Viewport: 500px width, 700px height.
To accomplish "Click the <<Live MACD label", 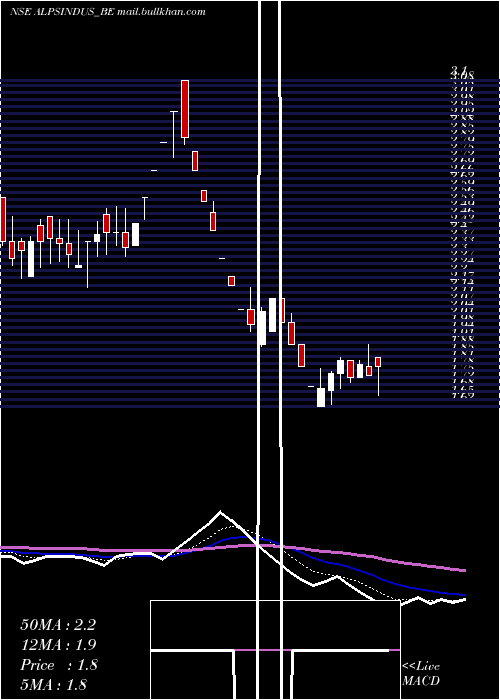I will click(x=421, y=673).
